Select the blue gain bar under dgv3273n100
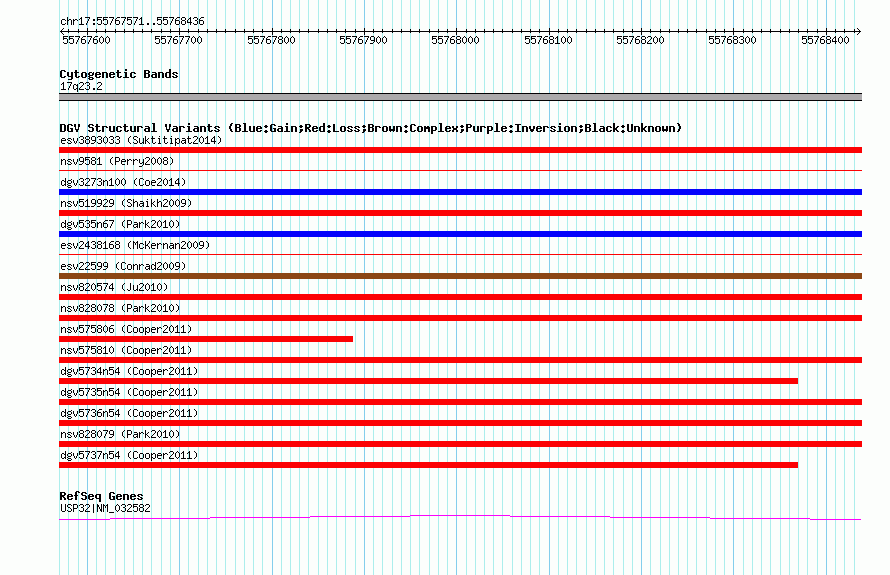 point(460,192)
